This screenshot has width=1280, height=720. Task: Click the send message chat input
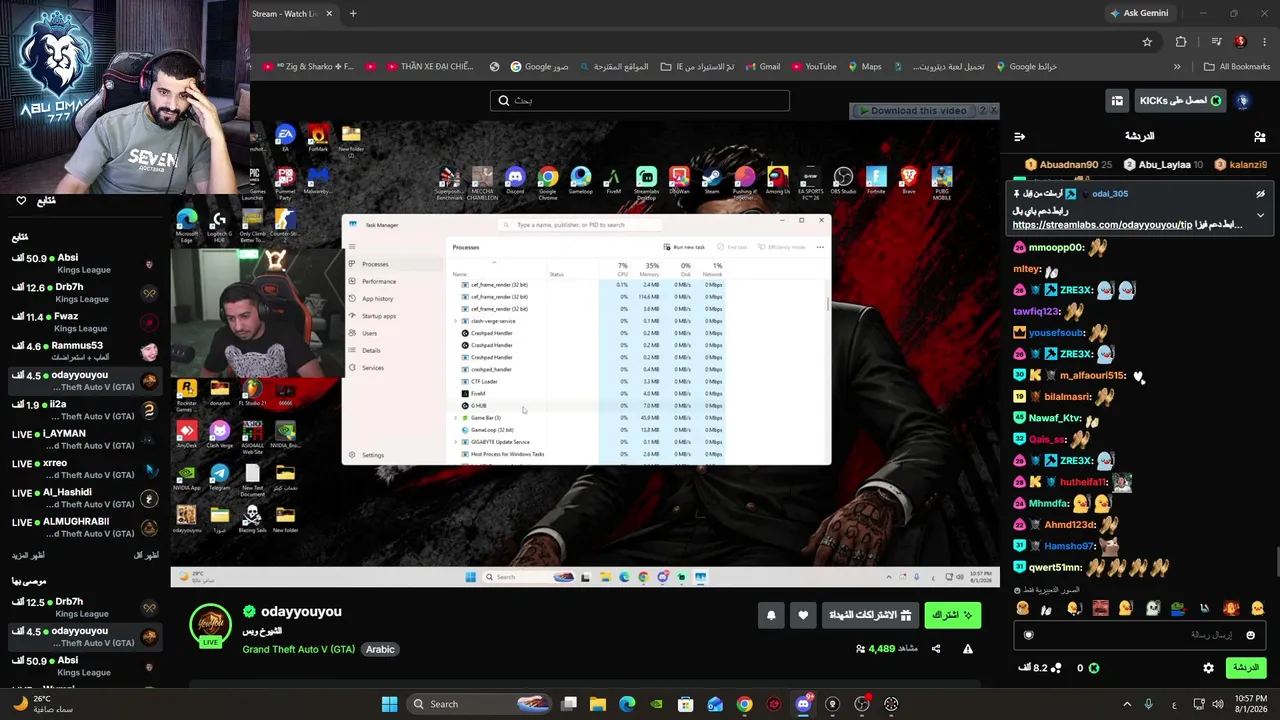pyautogui.click(x=1139, y=635)
